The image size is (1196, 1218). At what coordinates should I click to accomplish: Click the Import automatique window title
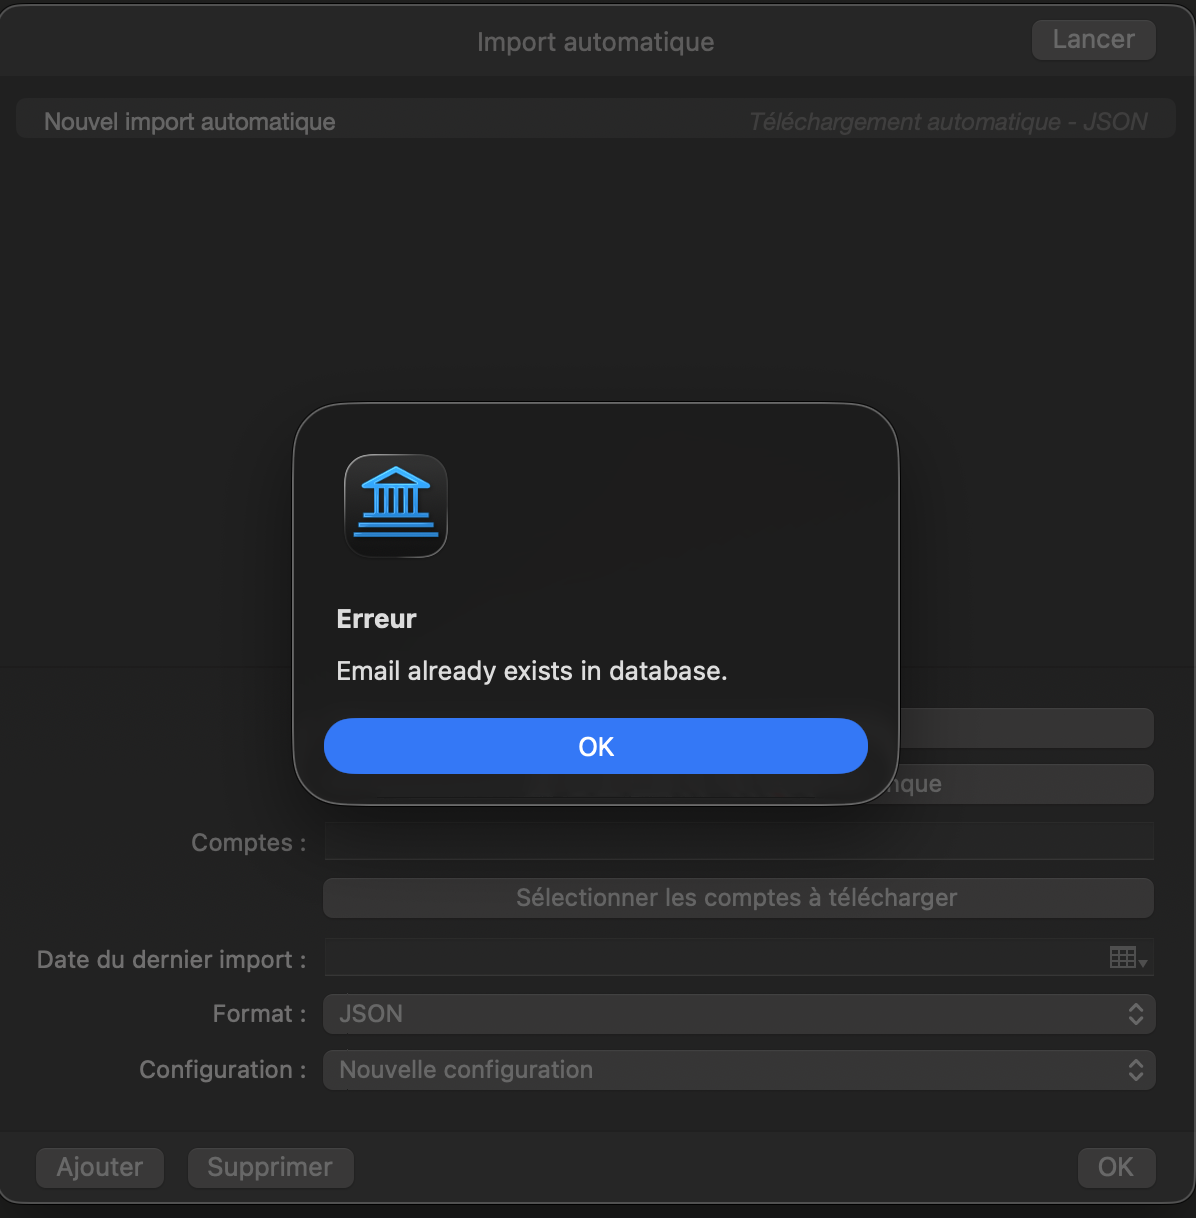(x=595, y=42)
